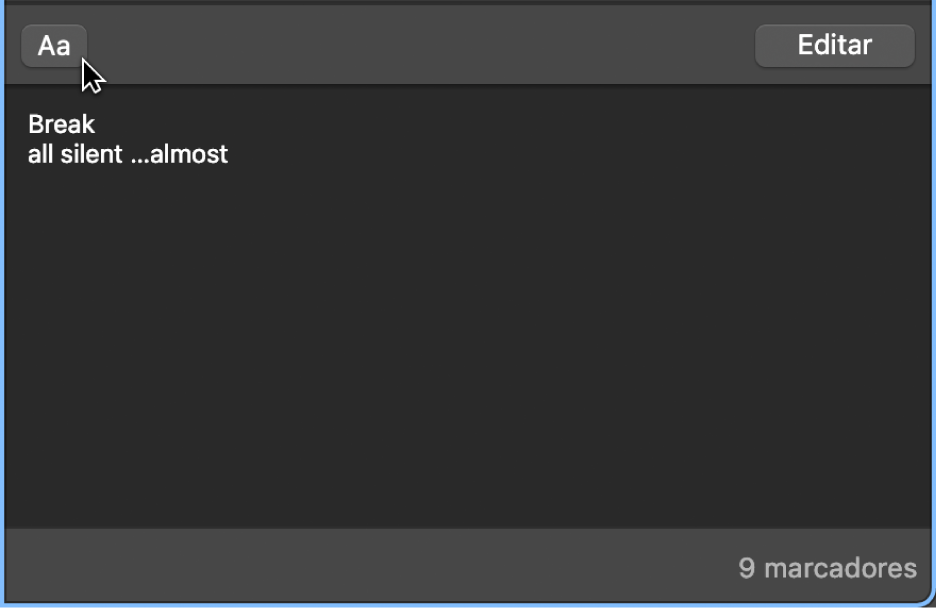Click the number 9 in the status bar
Image resolution: width=936 pixels, height=609 pixels.
747,568
